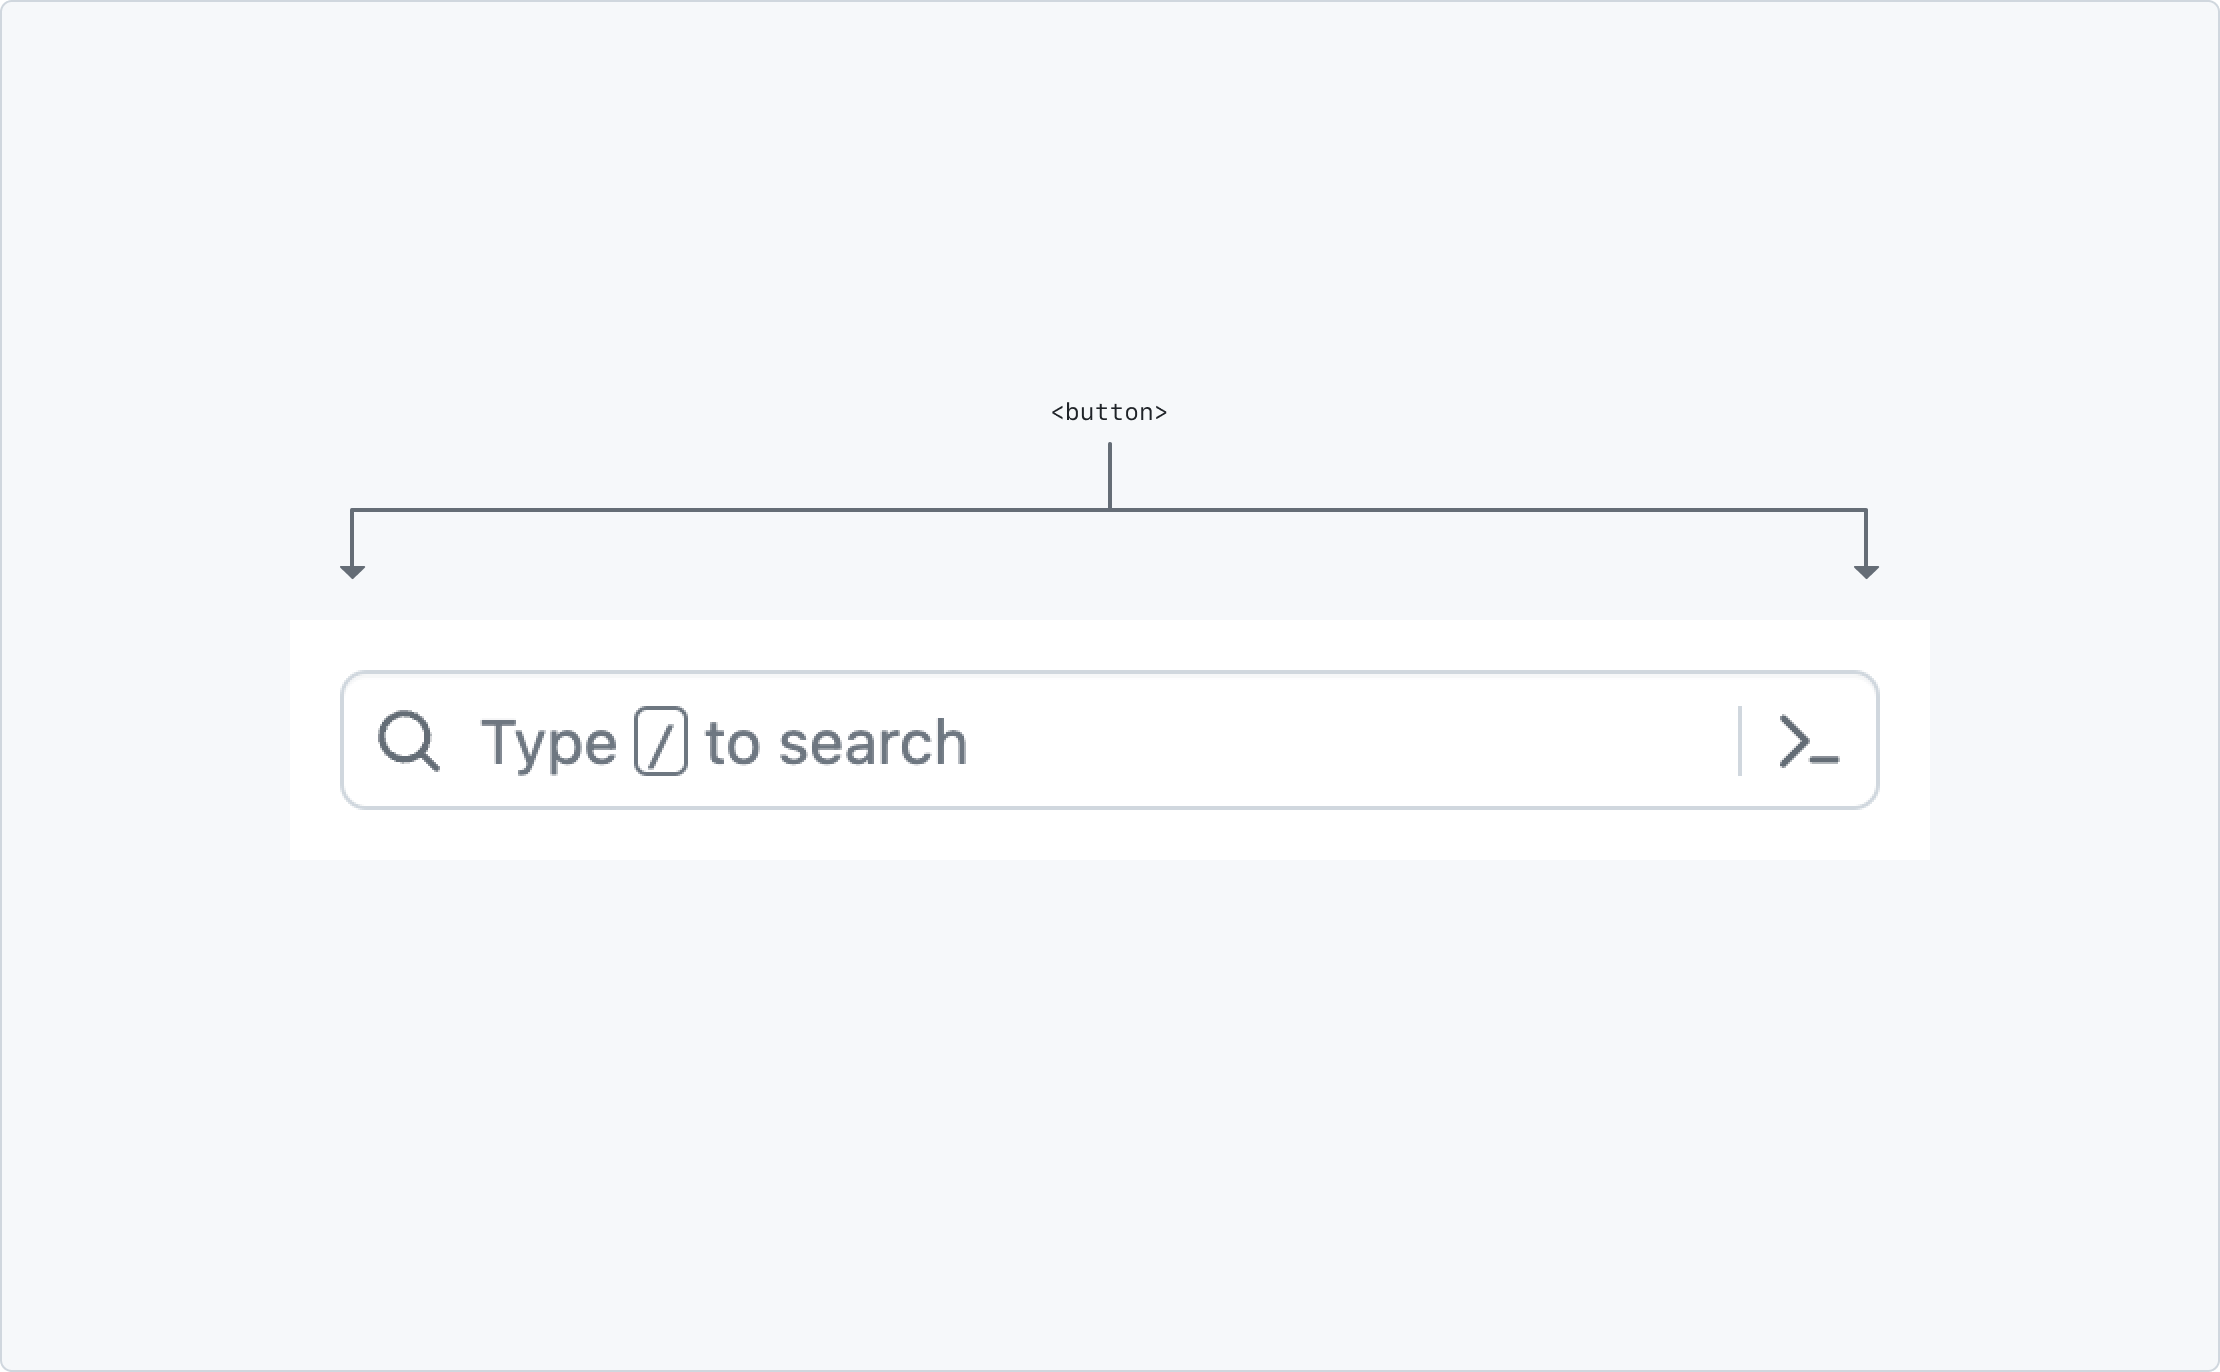
Task: Select the <button> annotation label
Action: point(1109,412)
